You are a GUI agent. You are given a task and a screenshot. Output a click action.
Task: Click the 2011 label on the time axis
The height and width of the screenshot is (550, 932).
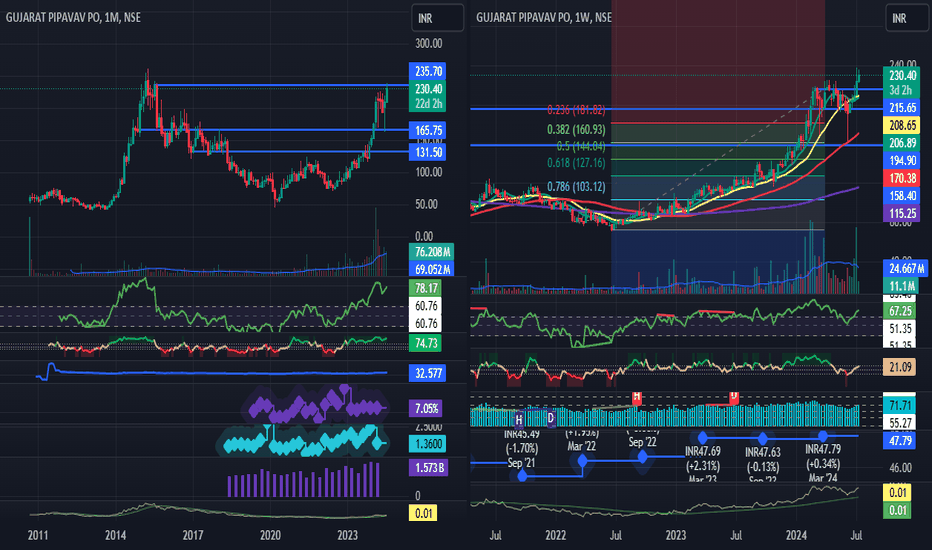37,535
